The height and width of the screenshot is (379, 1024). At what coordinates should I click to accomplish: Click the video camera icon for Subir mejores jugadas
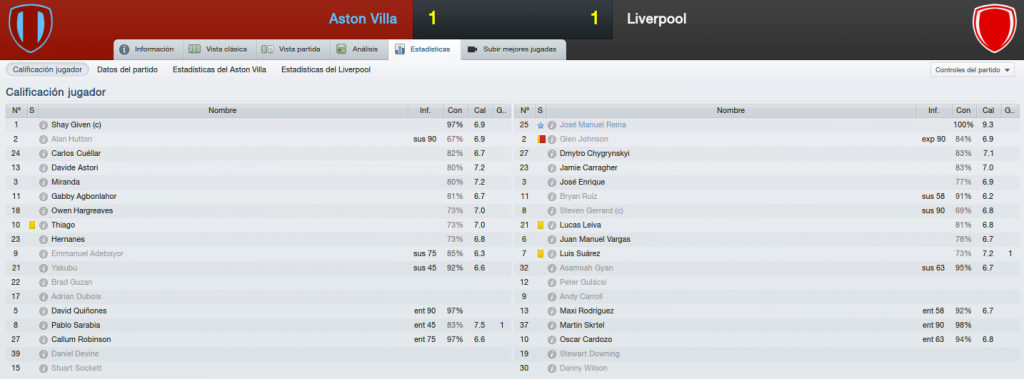tap(473, 49)
